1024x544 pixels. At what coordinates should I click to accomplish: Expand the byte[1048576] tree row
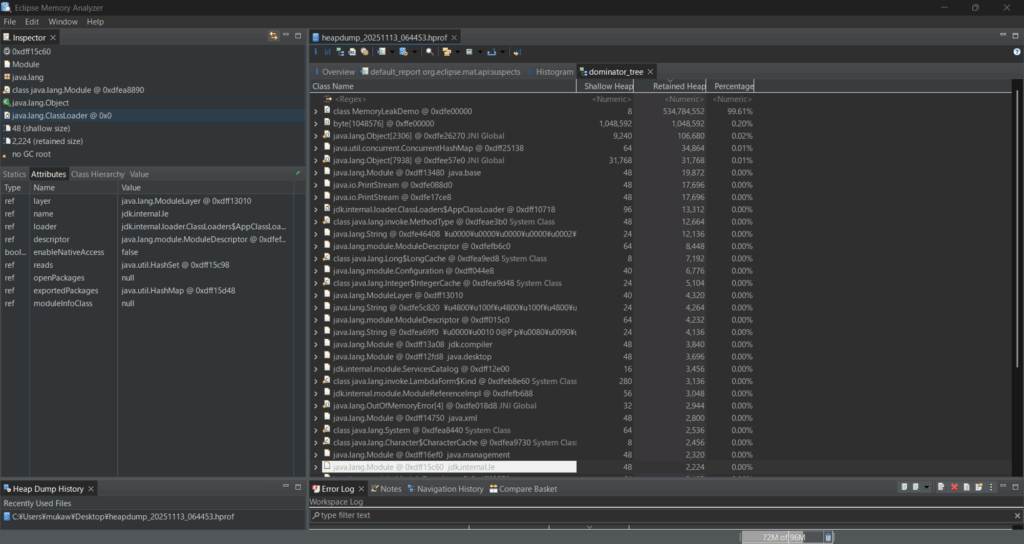315,123
